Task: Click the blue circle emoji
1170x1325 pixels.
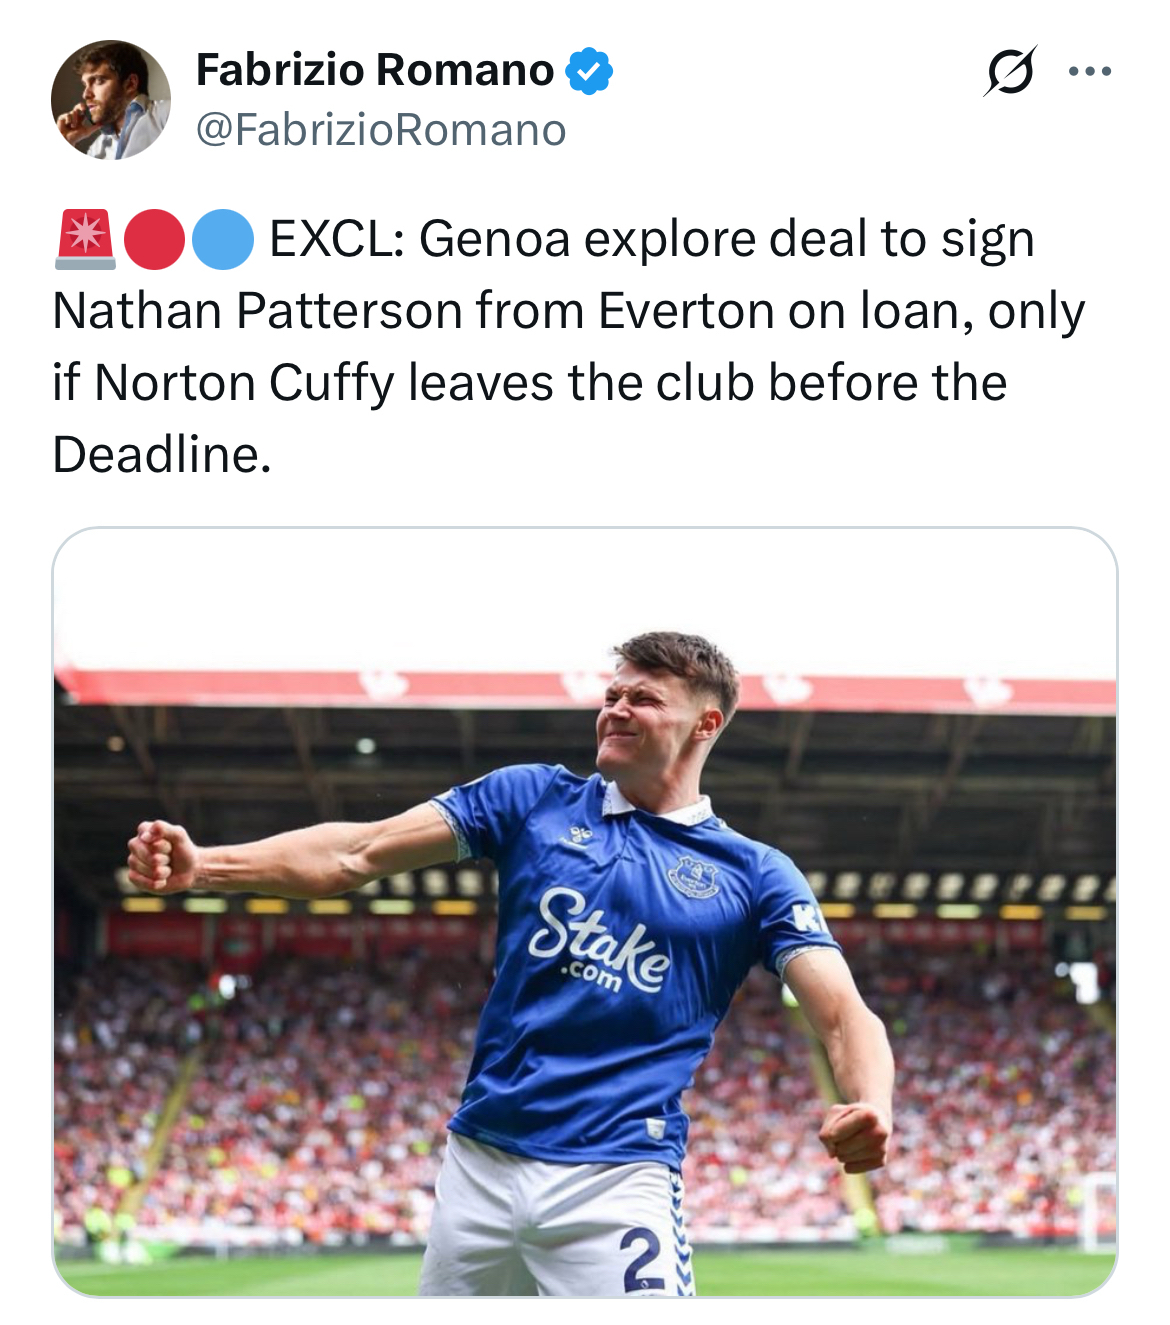Action: pos(222,240)
